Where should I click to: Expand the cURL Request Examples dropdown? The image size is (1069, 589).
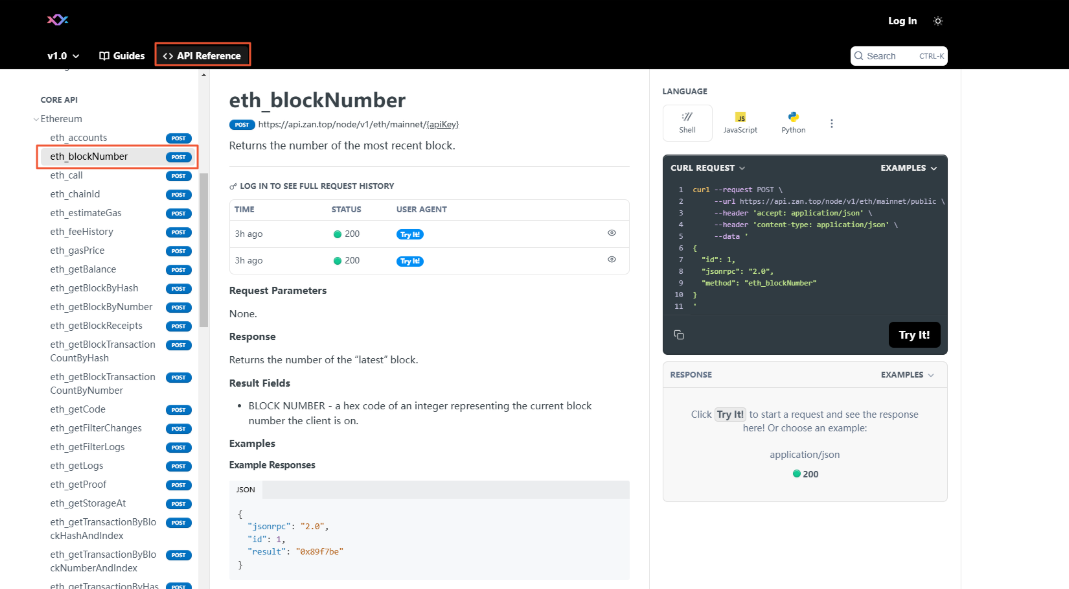908,168
